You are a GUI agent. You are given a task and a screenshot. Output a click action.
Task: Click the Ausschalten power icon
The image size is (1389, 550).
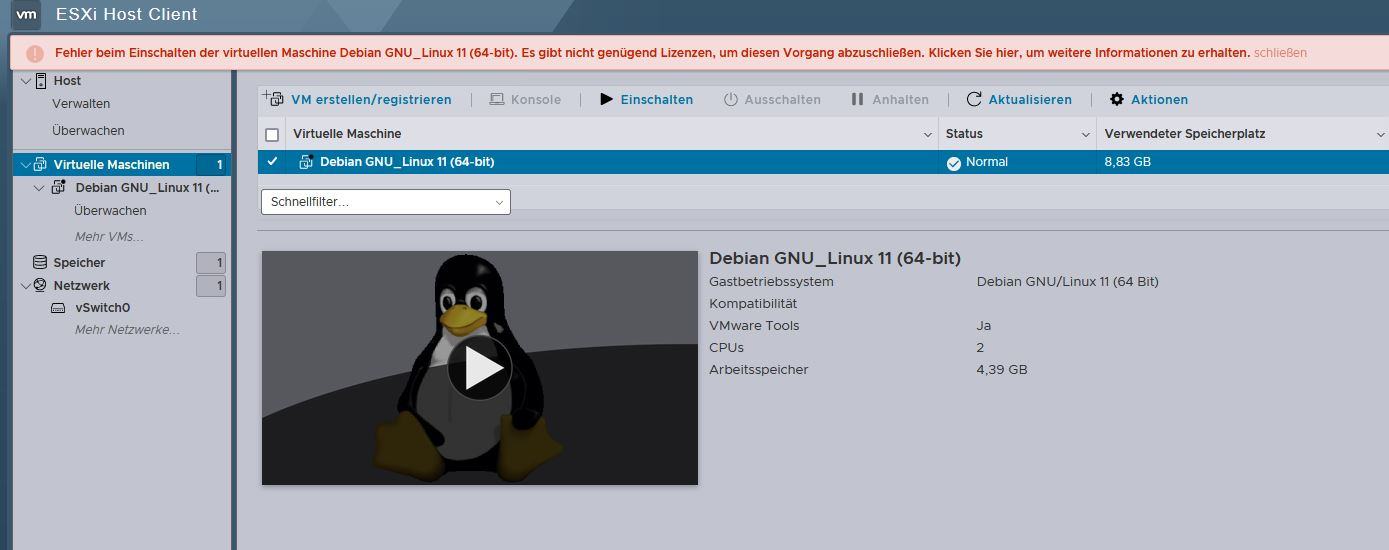(731, 100)
